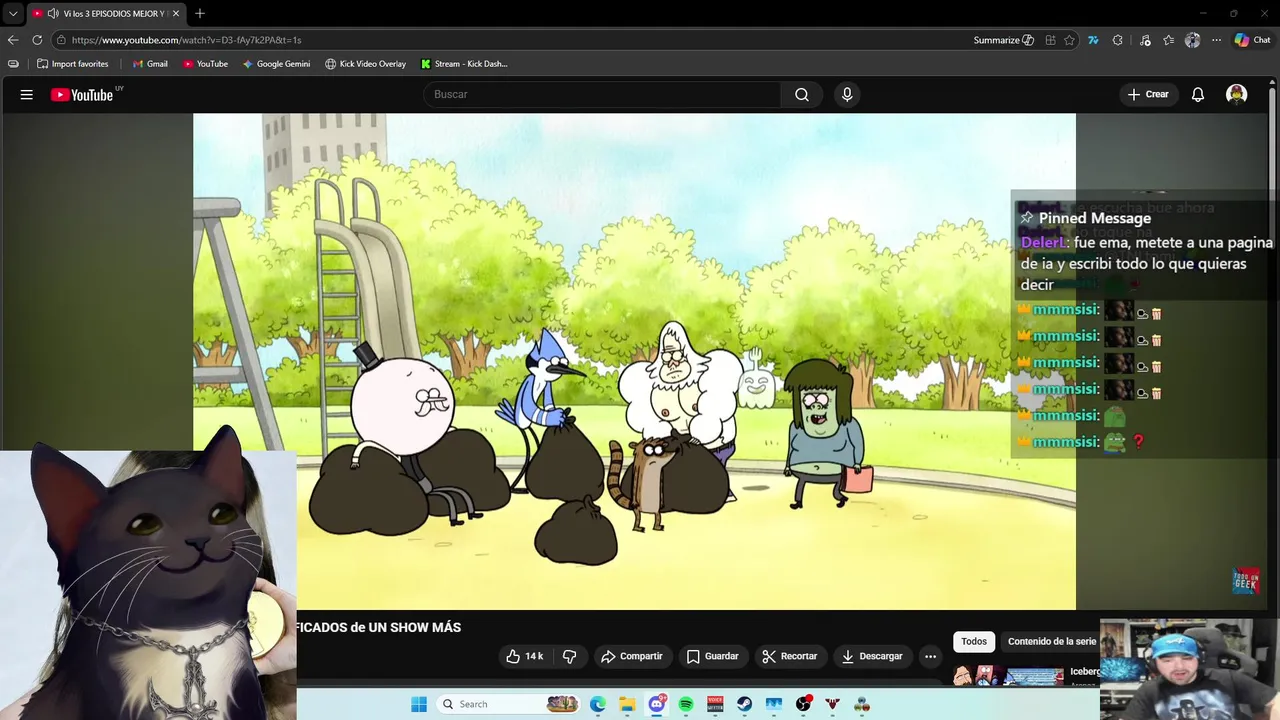Open the tab search dropdown arrow
The image size is (1280, 720).
[x=13, y=14]
